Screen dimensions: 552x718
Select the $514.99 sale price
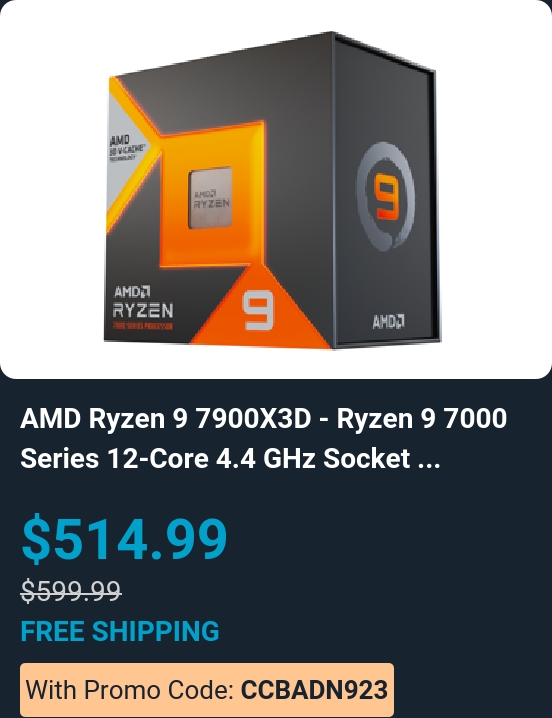124,538
